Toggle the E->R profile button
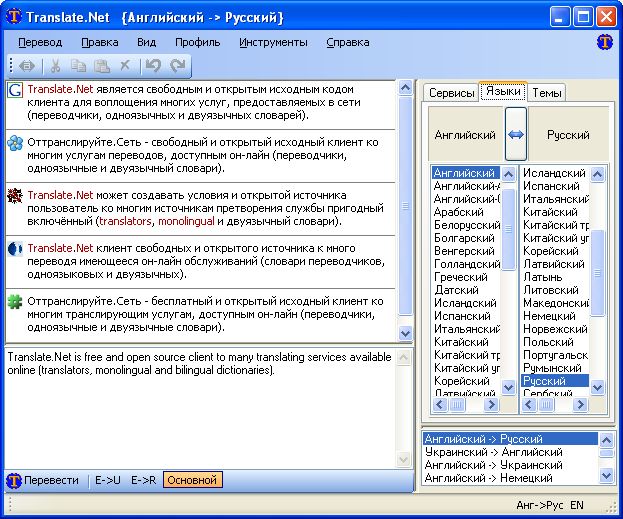This screenshot has height=519, width=623. 143,480
